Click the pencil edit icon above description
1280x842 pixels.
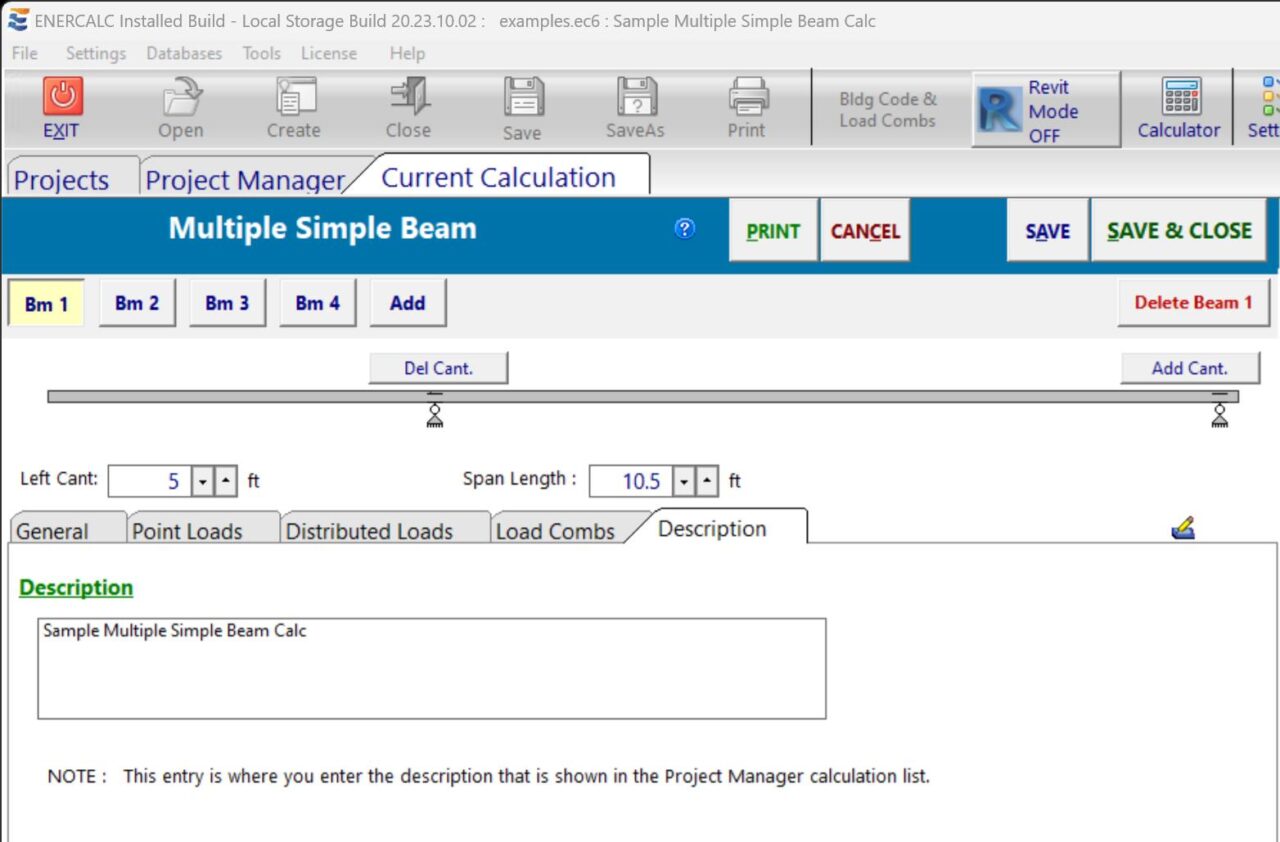pyautogui.click(x=1183, y=528)
